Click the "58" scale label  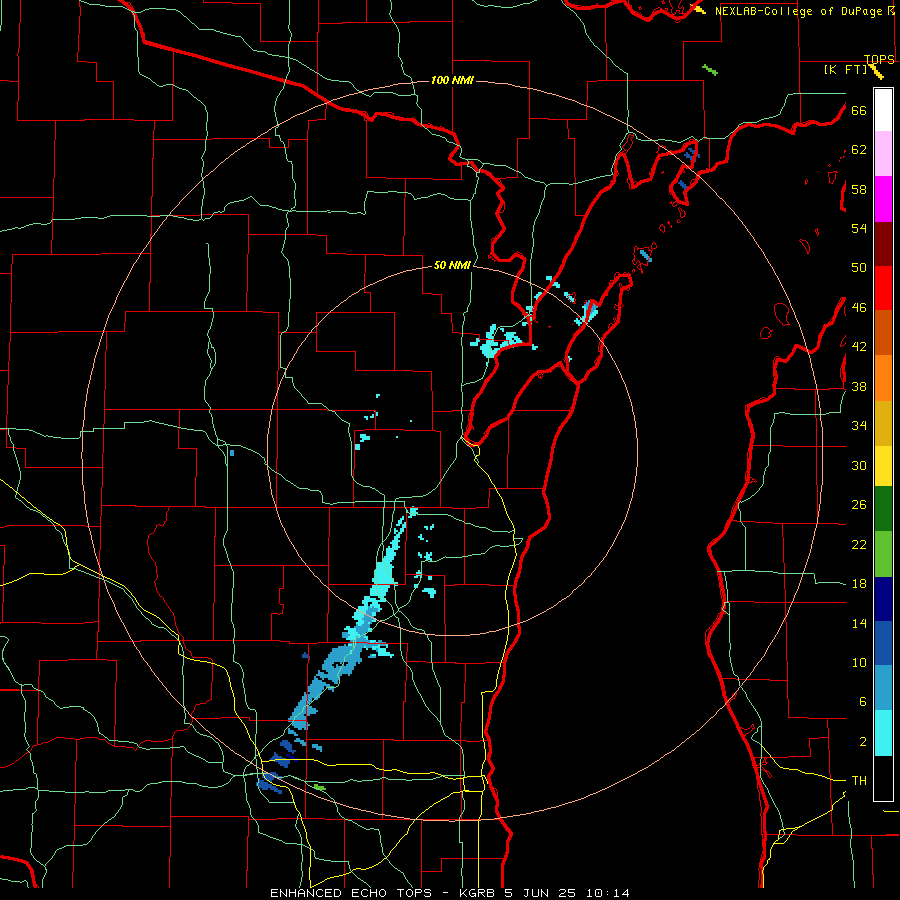(859, 189)
